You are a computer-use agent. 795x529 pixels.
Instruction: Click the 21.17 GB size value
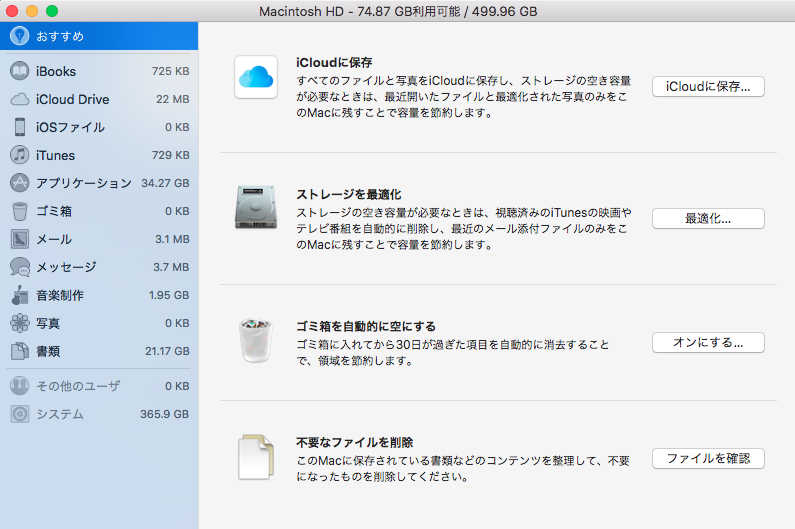click(x=167, y=351)
